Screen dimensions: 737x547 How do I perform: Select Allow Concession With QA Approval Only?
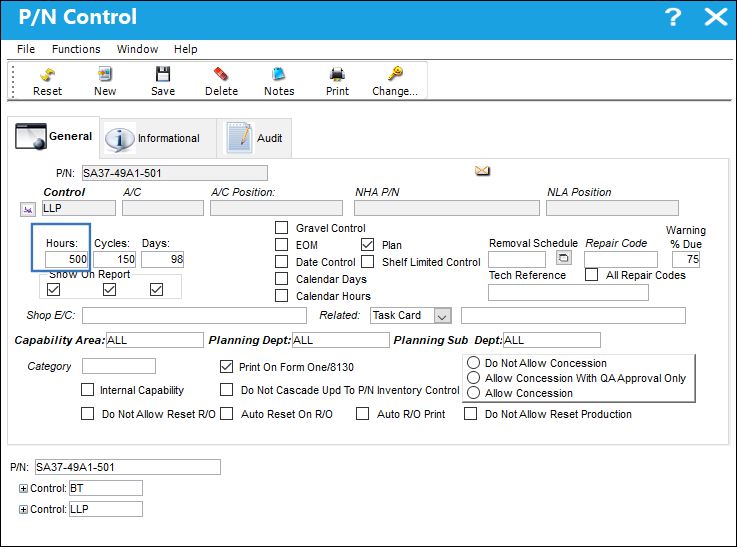tap(473, 378)
